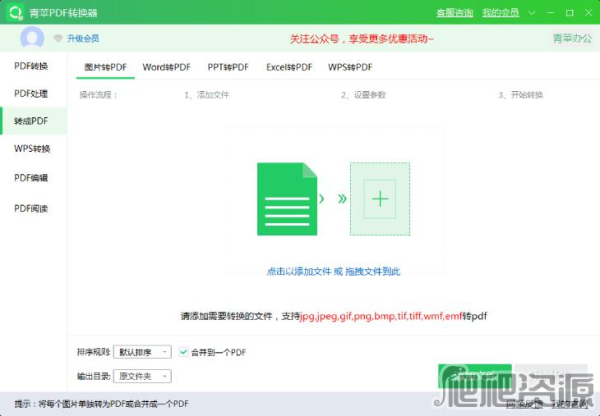The width and height of the screenshot is (600, 416).
Task: Click the red 关注公众号 promotion text
Action: [x=362, y=39]
